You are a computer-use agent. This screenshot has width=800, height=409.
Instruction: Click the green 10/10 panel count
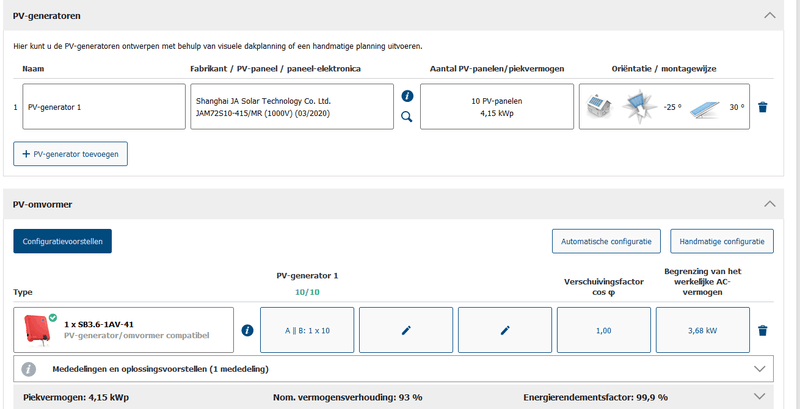point(307,292)
